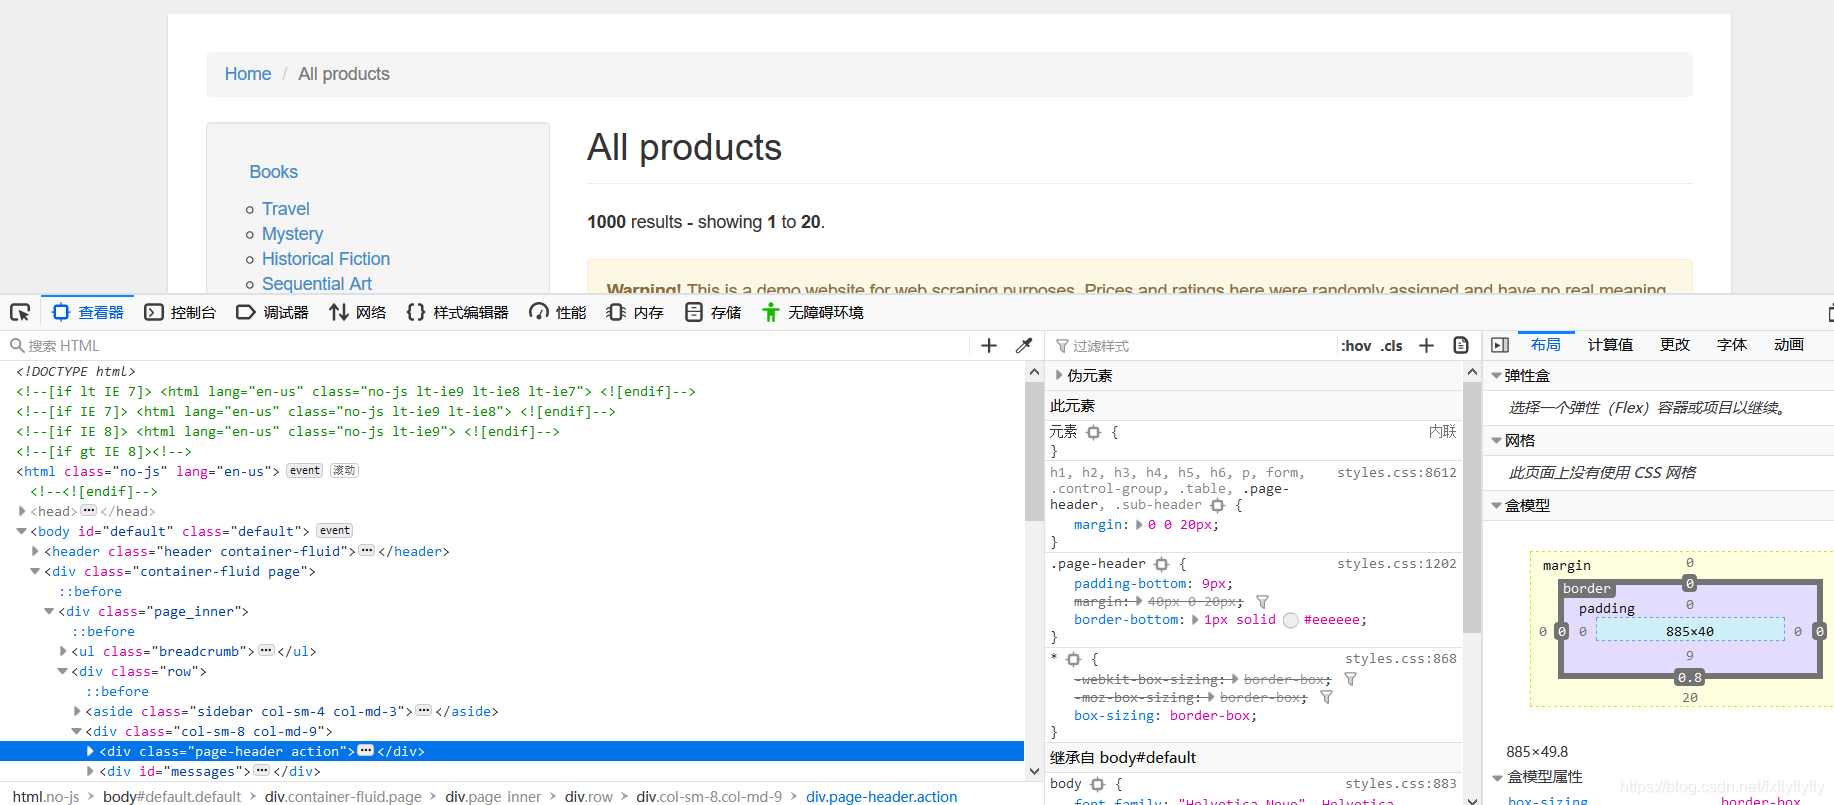The height and width of the screenshot is (805, 1834).
Task: Go to Home breadcrumb link
Action: (x=248, y=74)
